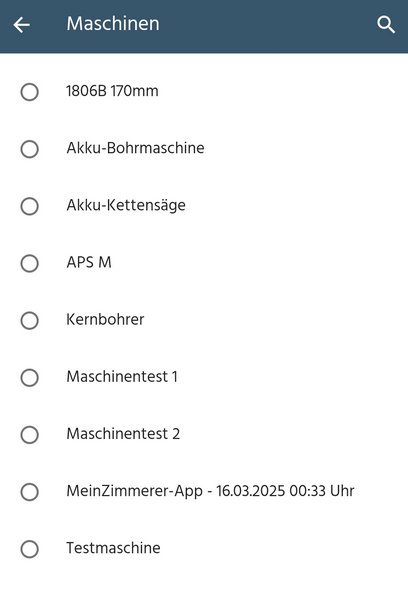The height and width of the screenshot is (595, 408).
Task: Tap the Kernbohrer text label
Action: pyautogui.click(x=105, y=320)
